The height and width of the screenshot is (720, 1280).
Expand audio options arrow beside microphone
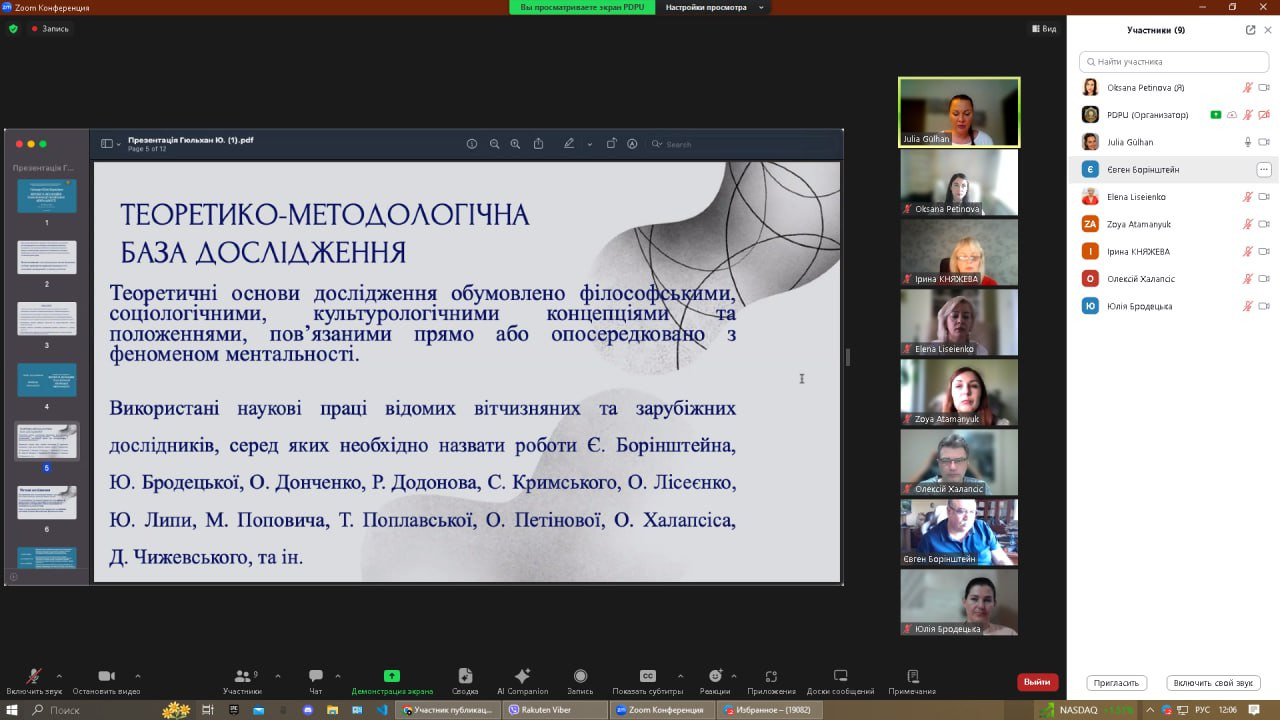tap(59, 675)
